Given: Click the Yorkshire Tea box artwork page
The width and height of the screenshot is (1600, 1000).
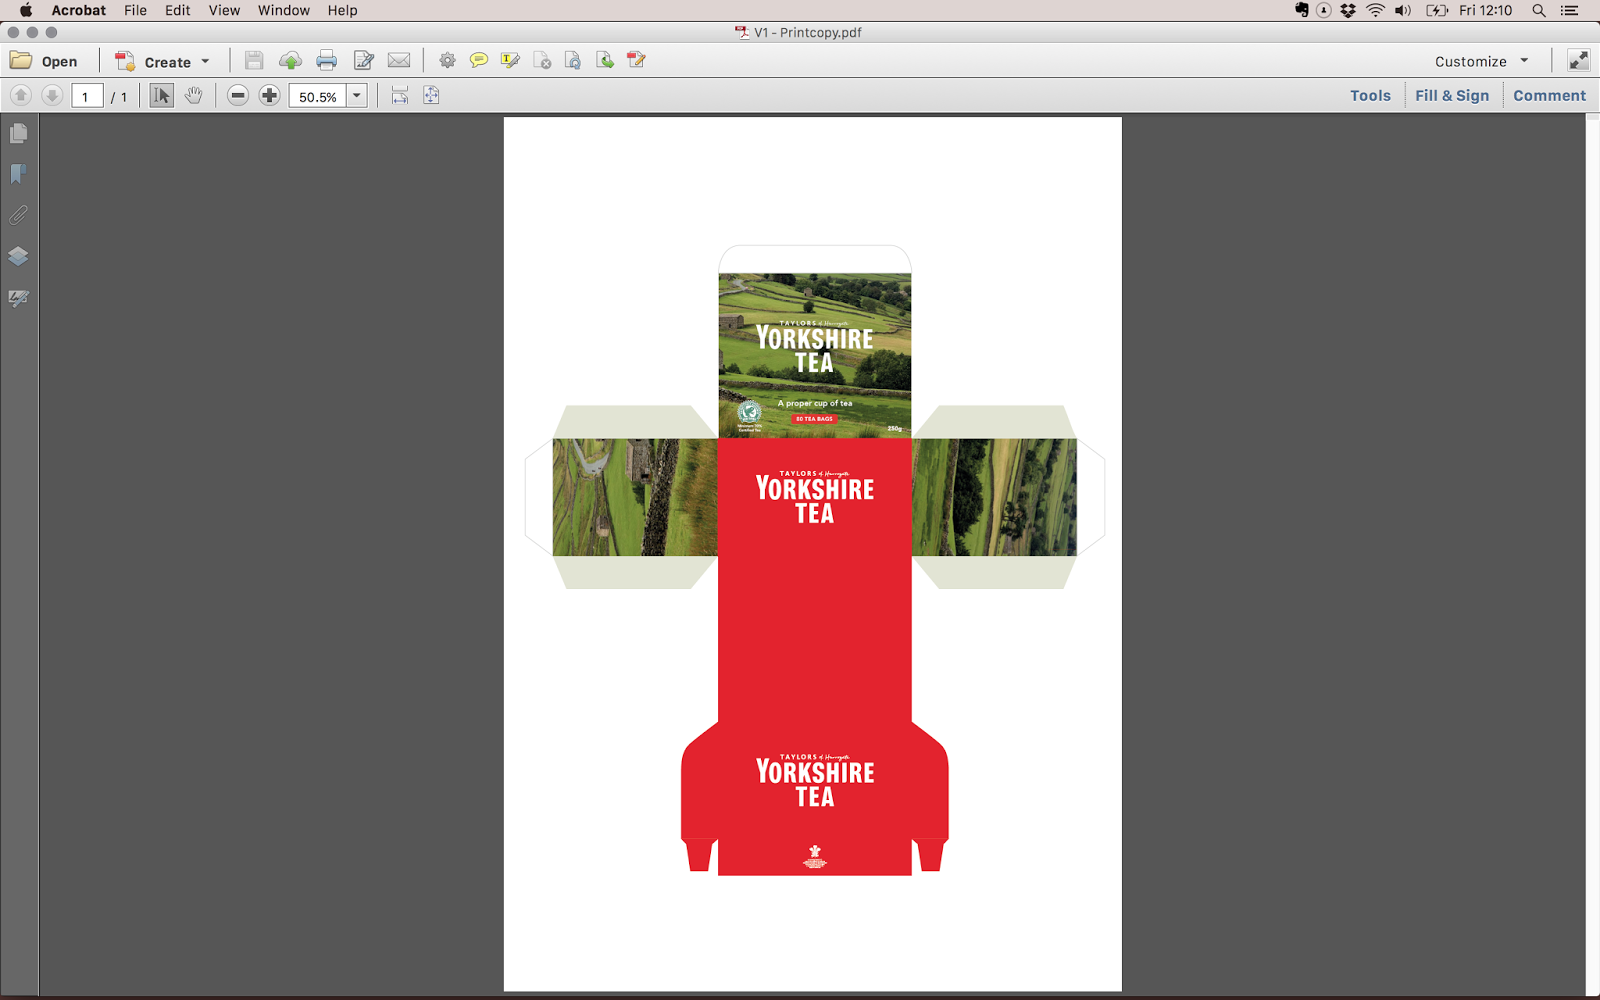Looking at the screenshot, I should pos(813,554).
